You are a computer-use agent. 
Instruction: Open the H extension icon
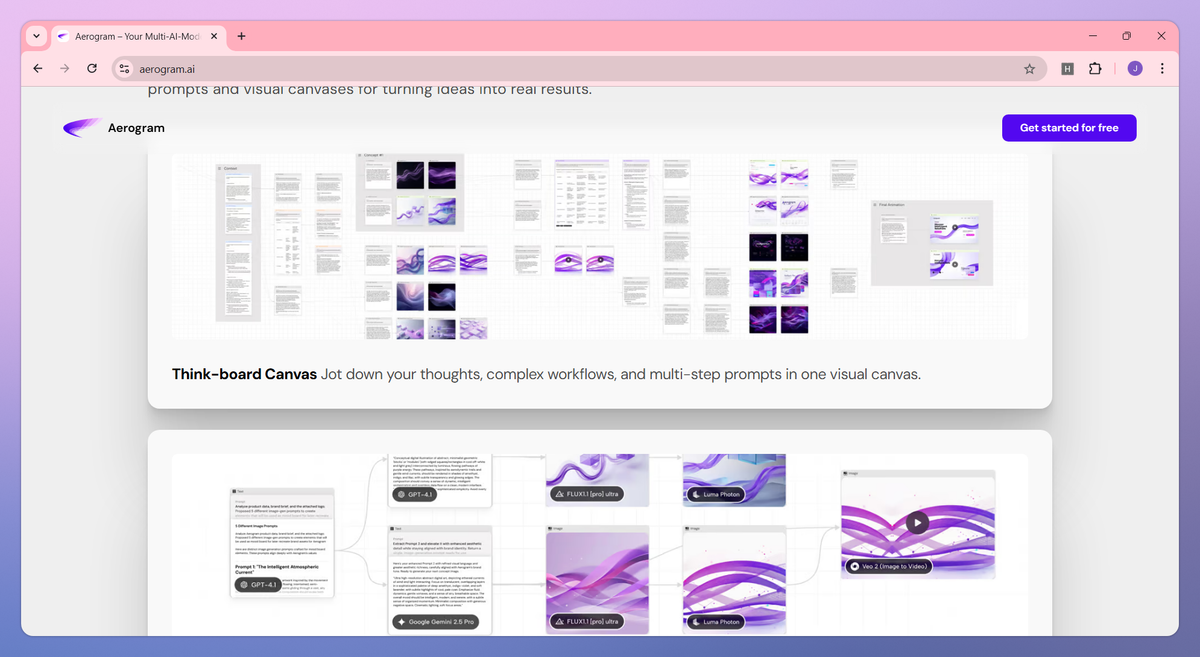click(1068, 69)
